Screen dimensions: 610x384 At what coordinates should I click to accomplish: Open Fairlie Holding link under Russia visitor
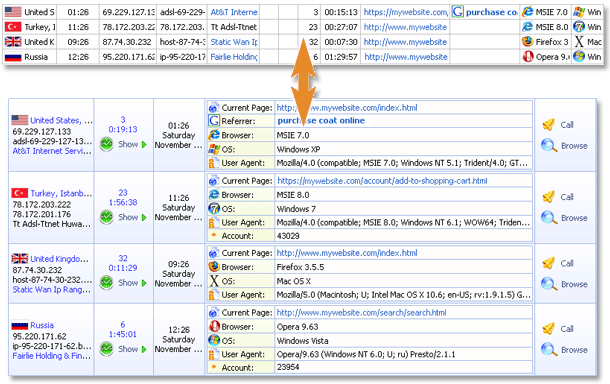pos(51,356)
